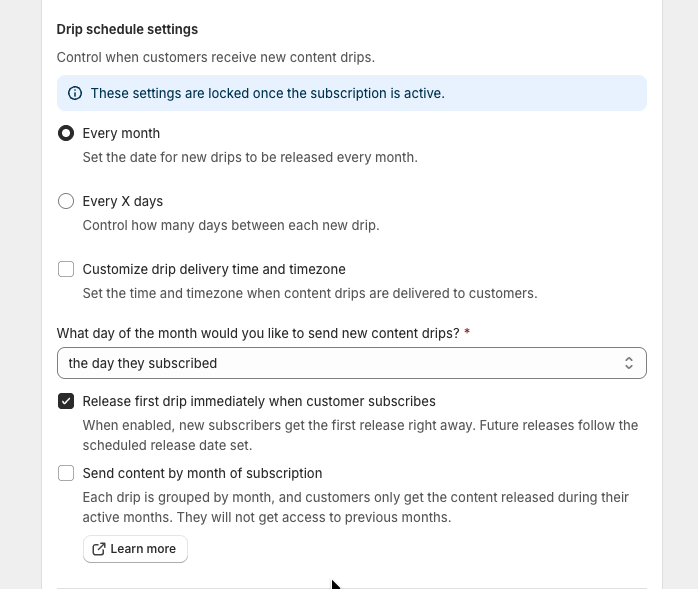Click the "Every X days" option label

[x=123, y=201]
